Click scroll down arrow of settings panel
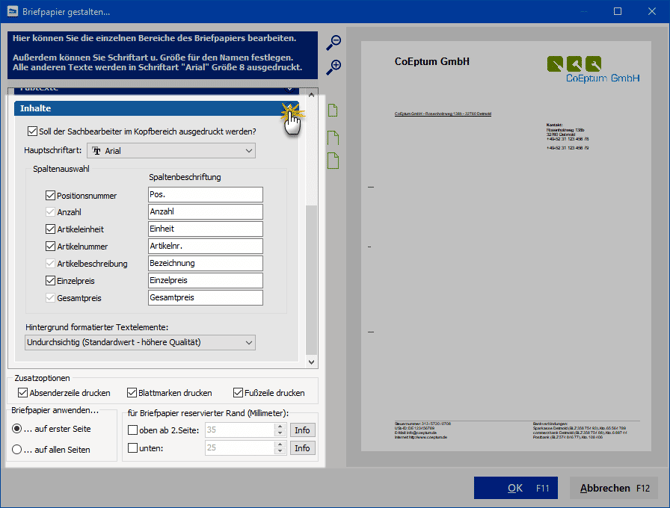 click(x=311, y=362)
